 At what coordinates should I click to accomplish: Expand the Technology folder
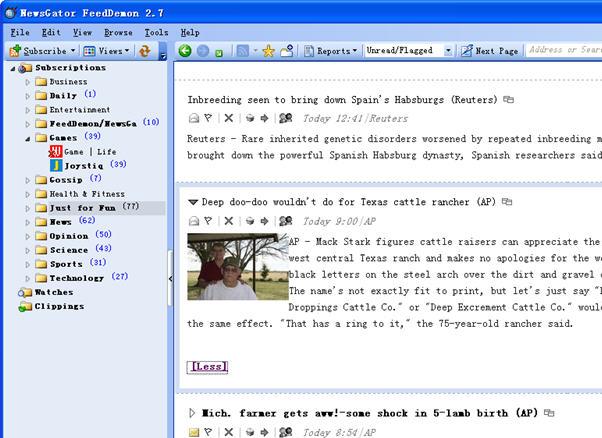coord(28,277)
